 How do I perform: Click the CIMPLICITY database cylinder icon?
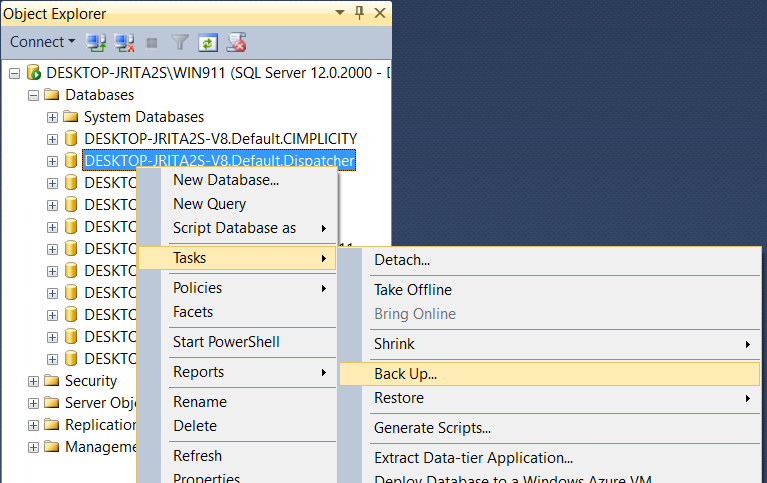(x=71, y=138)
